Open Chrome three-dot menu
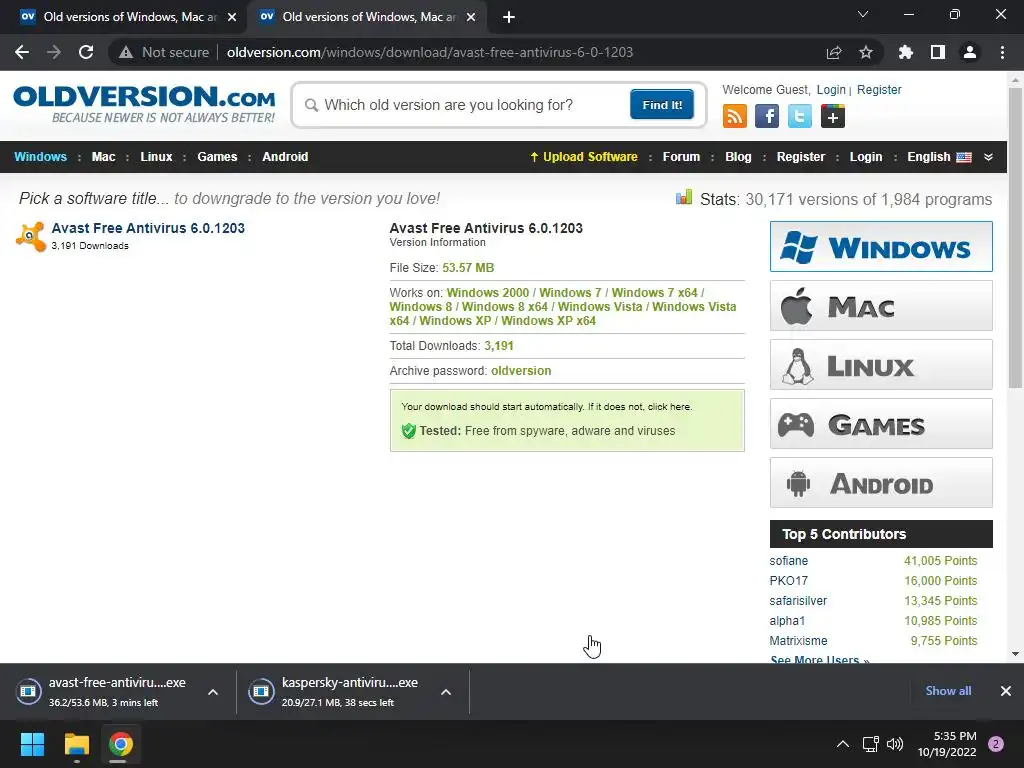The image size is (1024, 768). (x=1002, y=52)
